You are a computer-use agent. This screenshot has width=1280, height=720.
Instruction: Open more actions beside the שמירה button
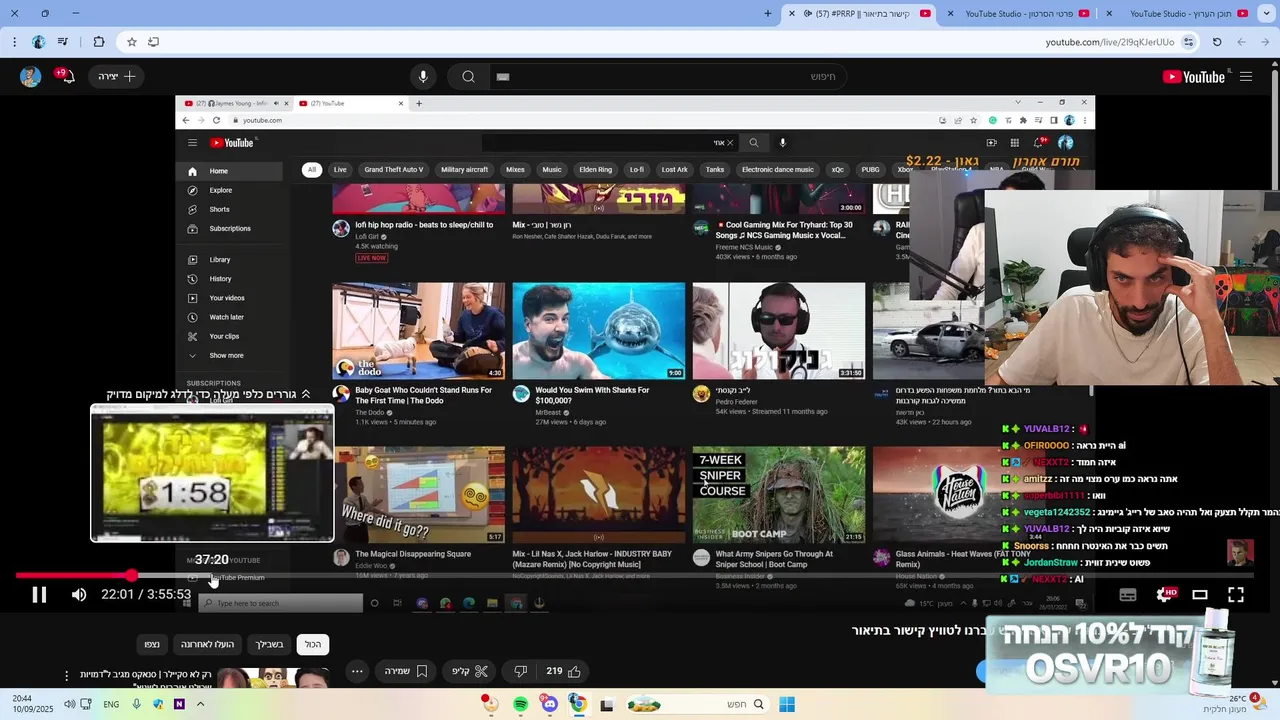pos(357,672)
